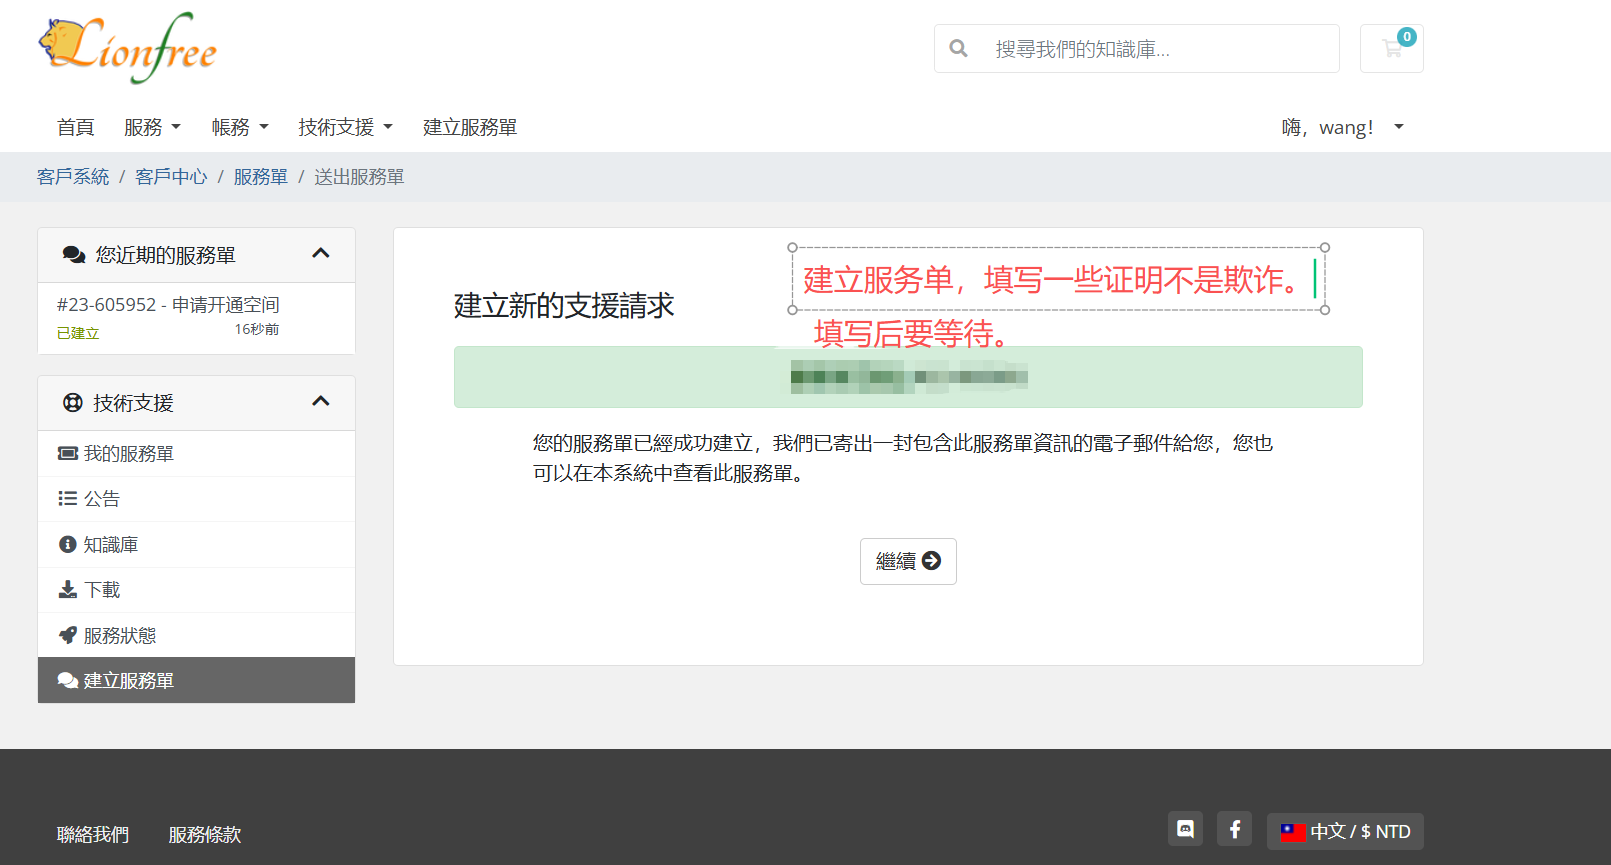The image size is (1611, 865).
Task: Select 服務狀態 in sidebar
Action: coord(196,635)
